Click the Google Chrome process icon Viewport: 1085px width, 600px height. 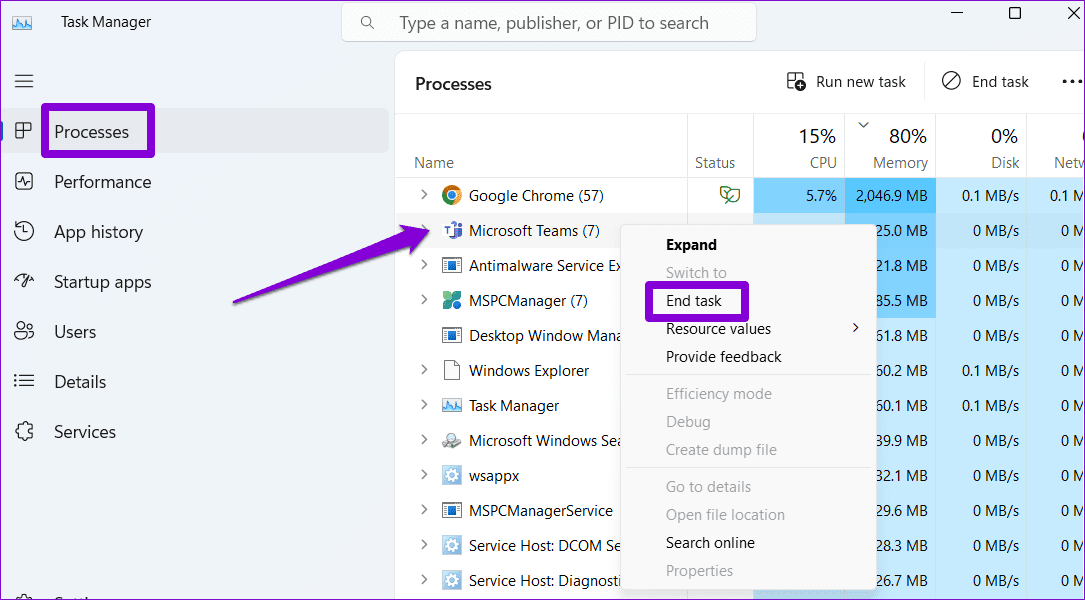[452, 196]
